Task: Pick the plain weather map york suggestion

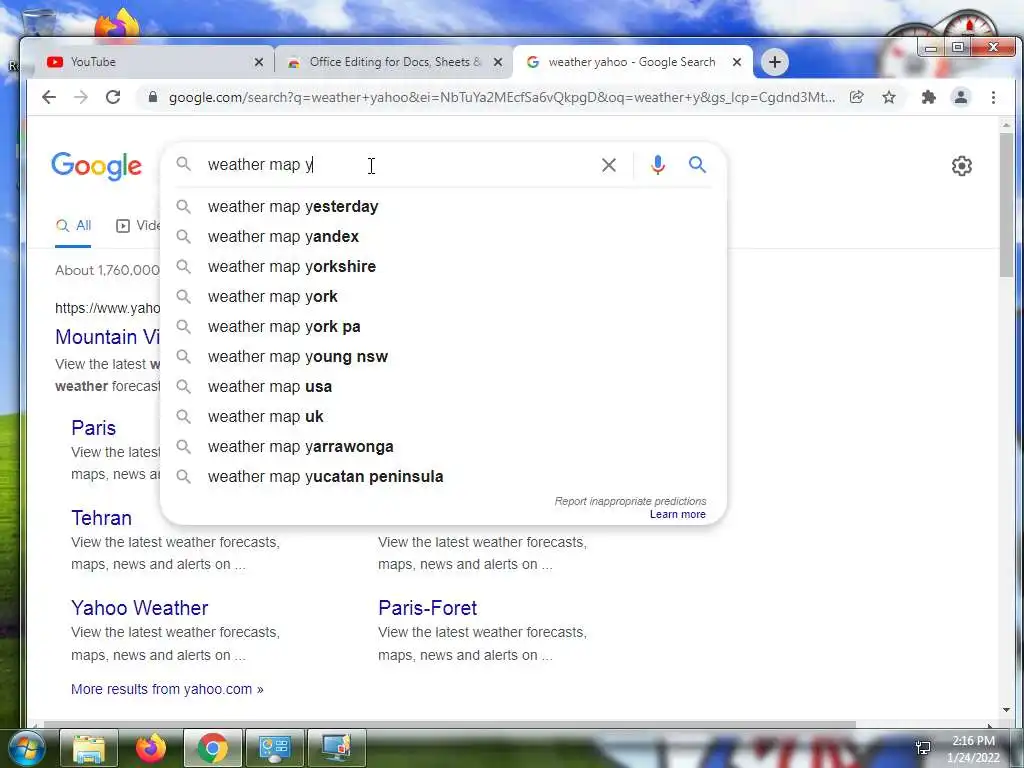Action: tap(443, 296)
